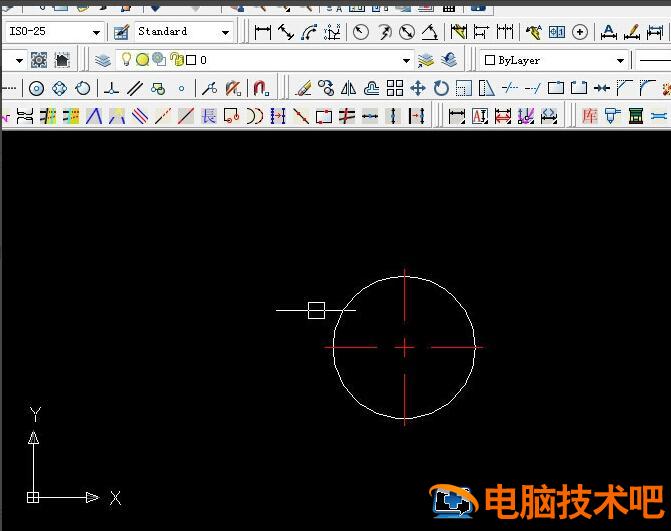Open the Tolerance tool

[557, 32]
